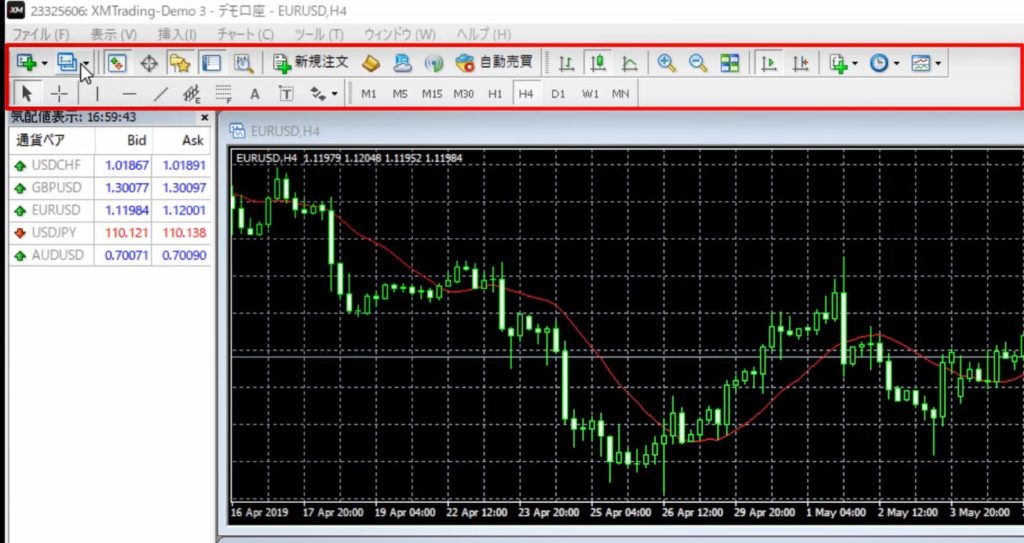1024x543 pixels.
Task: Close the 気配値表示 Market Watch panel
Action: (204, 118)
